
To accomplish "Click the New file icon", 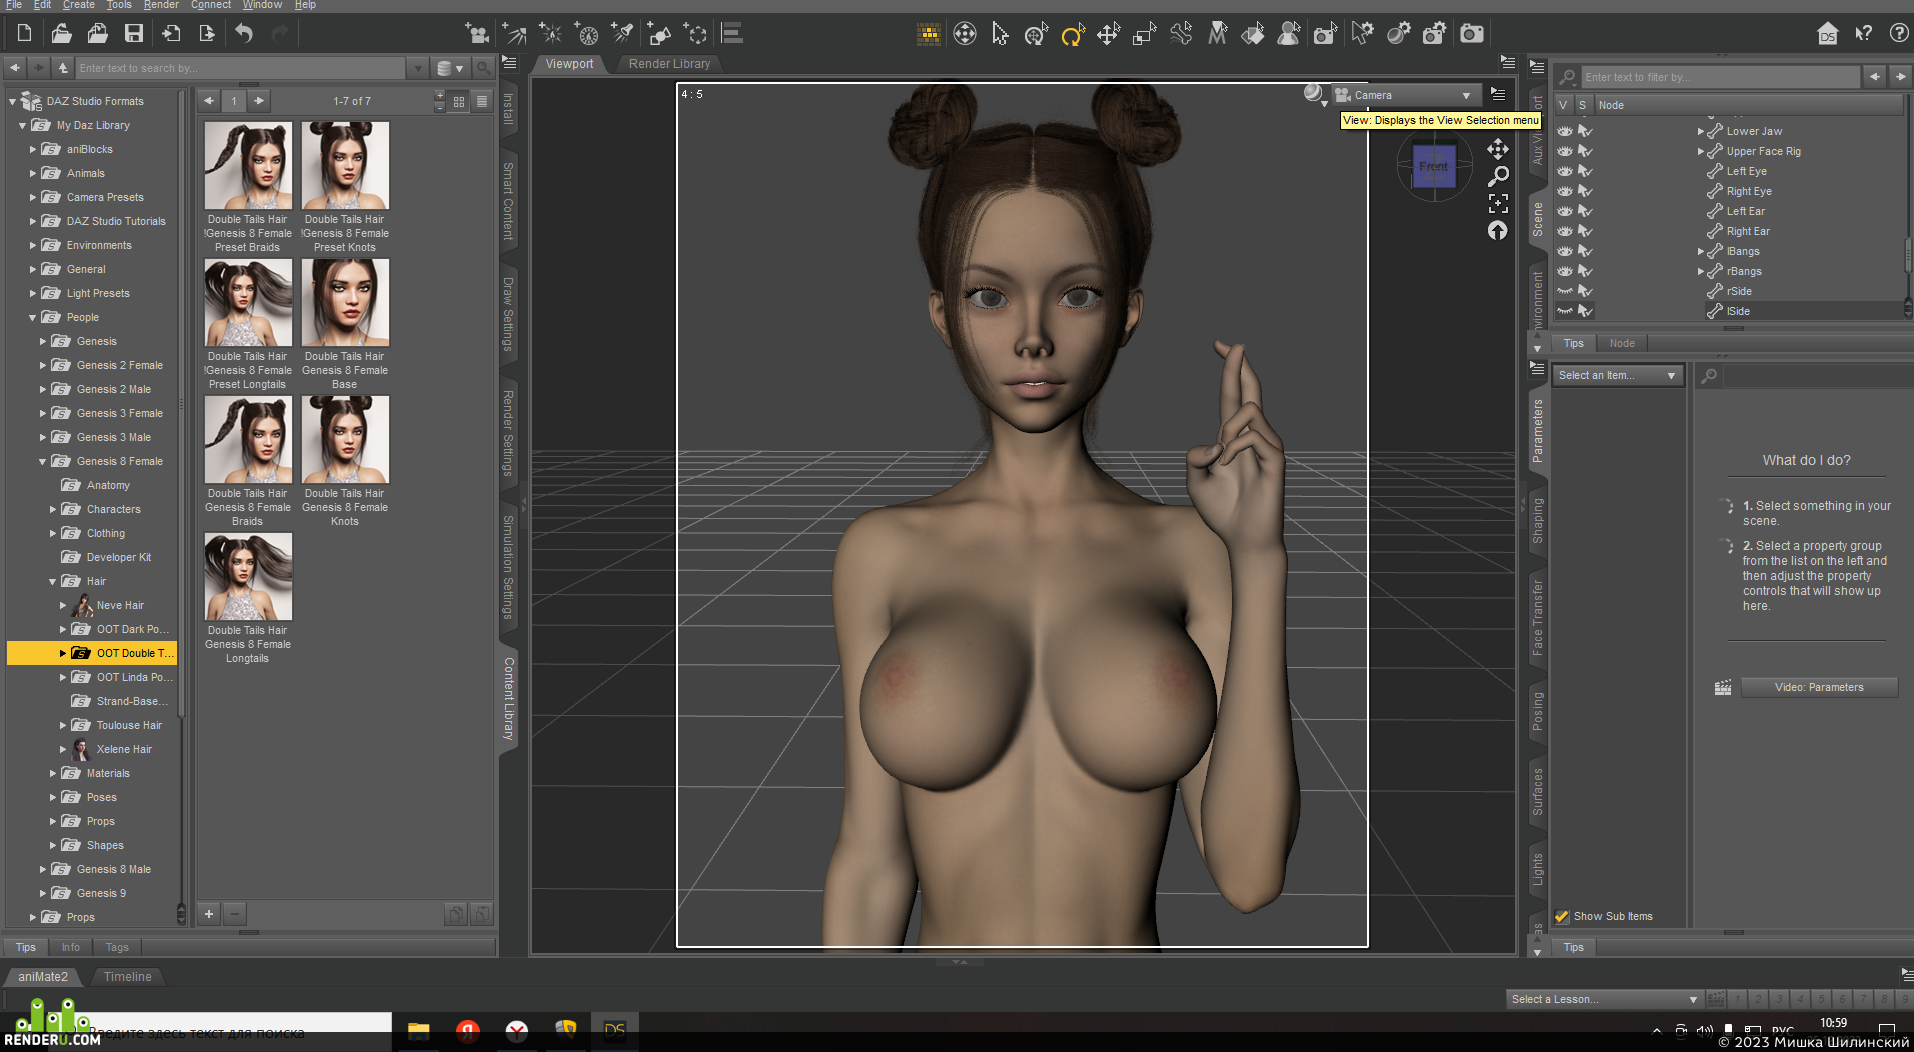I will click(x=24, y=34).
